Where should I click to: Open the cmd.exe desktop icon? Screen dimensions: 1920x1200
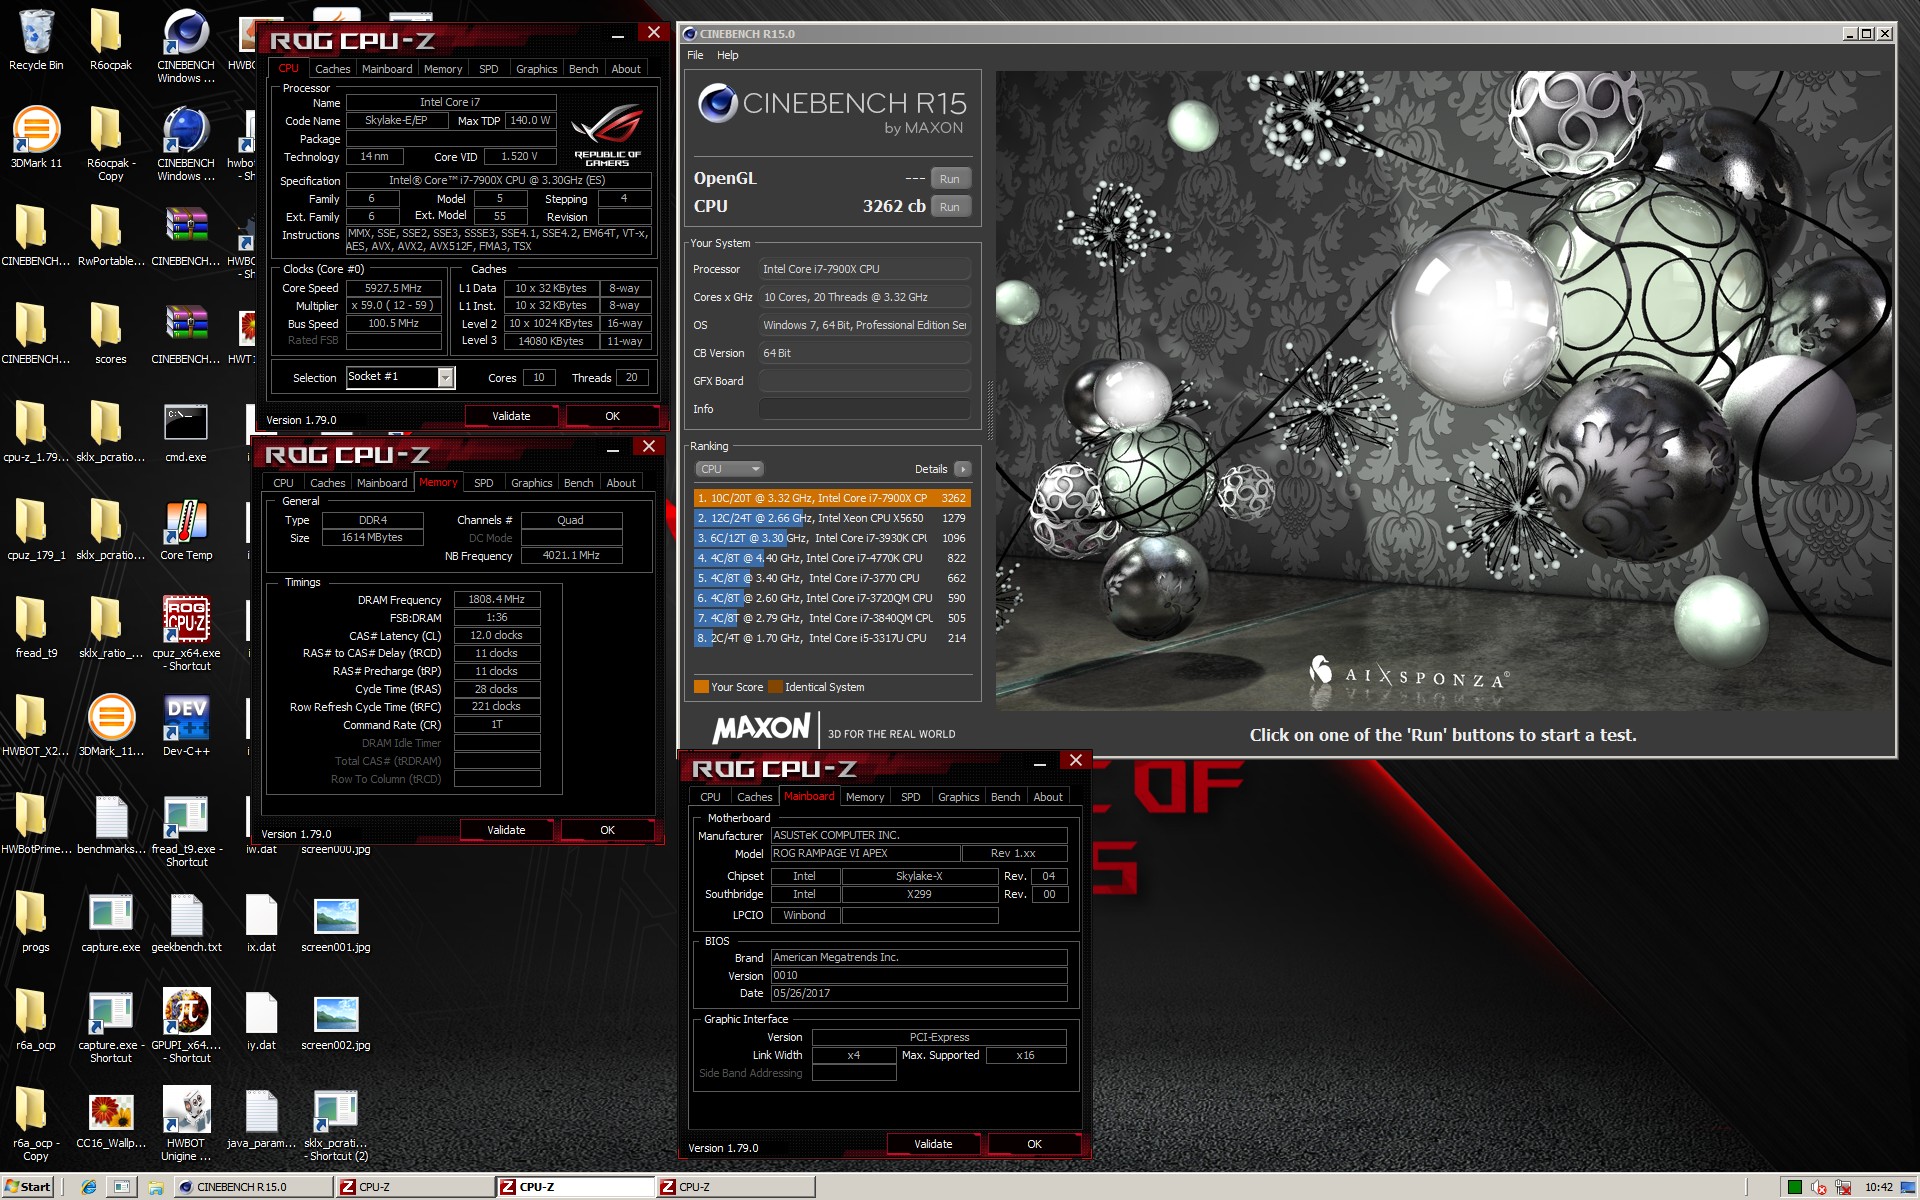click(x=186, y=425)
